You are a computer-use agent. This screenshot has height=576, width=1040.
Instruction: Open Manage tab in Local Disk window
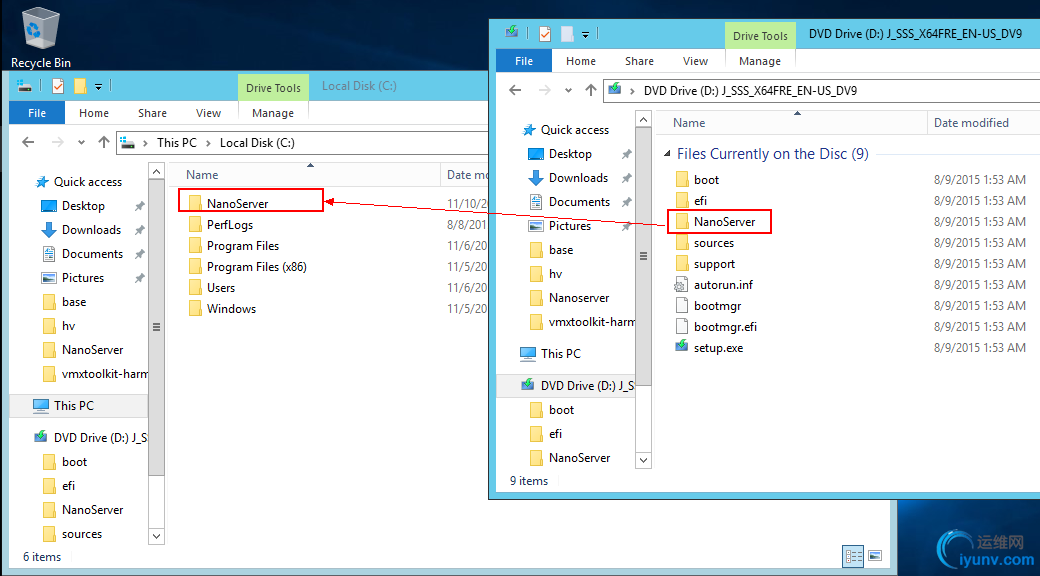click(273, 113)
